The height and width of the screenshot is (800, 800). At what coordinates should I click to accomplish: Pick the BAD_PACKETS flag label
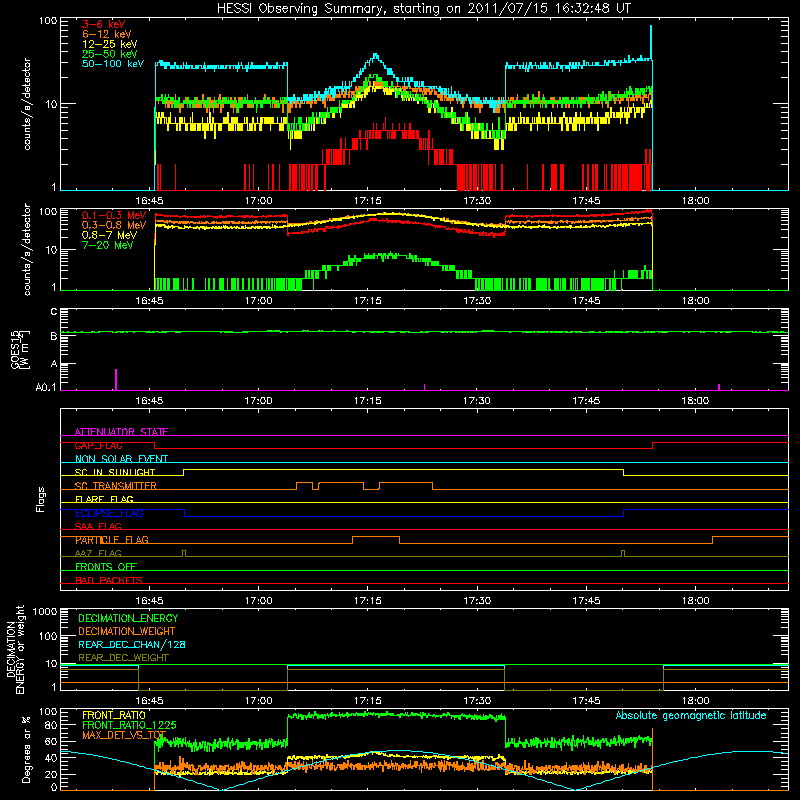[x=109, y=580]
